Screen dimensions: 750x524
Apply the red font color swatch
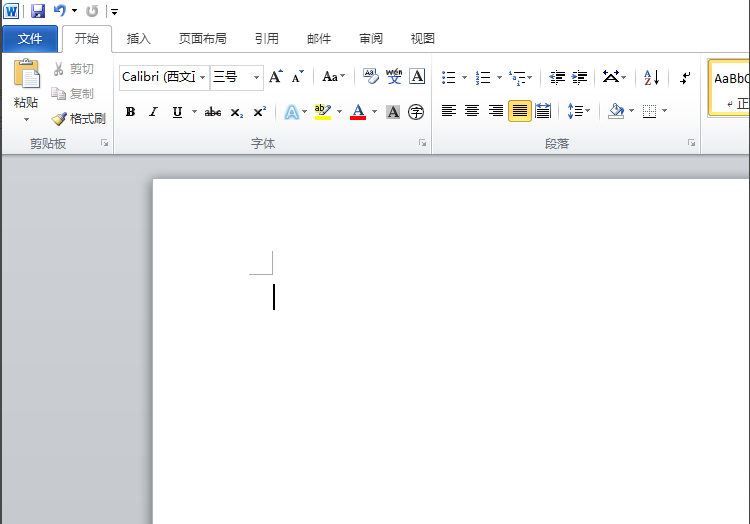point(358,112)
